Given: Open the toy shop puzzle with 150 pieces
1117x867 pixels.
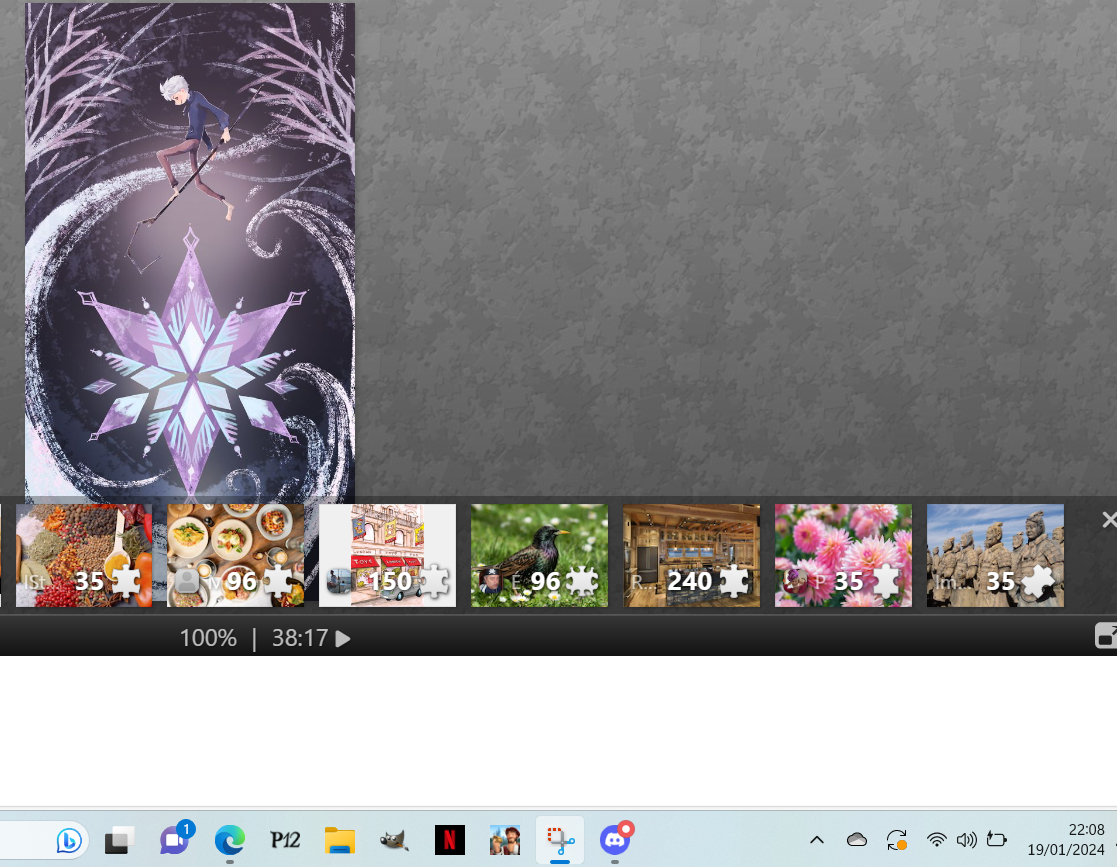Looking at the screenshot, I should [x=388, y=556].
